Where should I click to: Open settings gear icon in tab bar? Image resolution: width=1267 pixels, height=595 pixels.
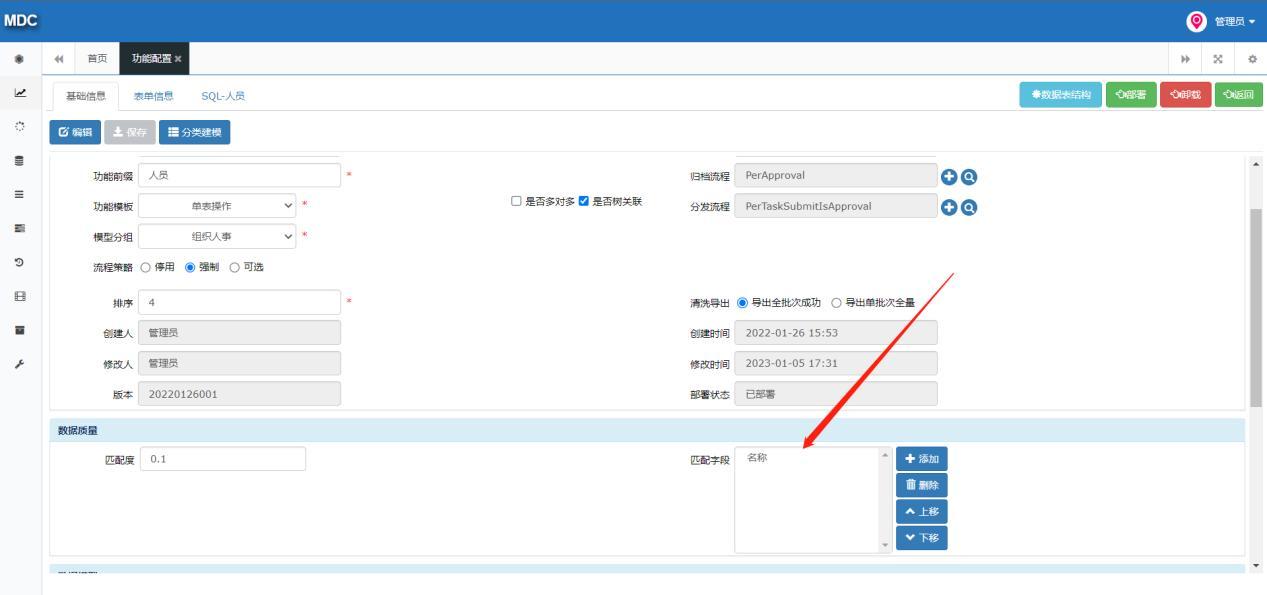[x=1251, y=59]
